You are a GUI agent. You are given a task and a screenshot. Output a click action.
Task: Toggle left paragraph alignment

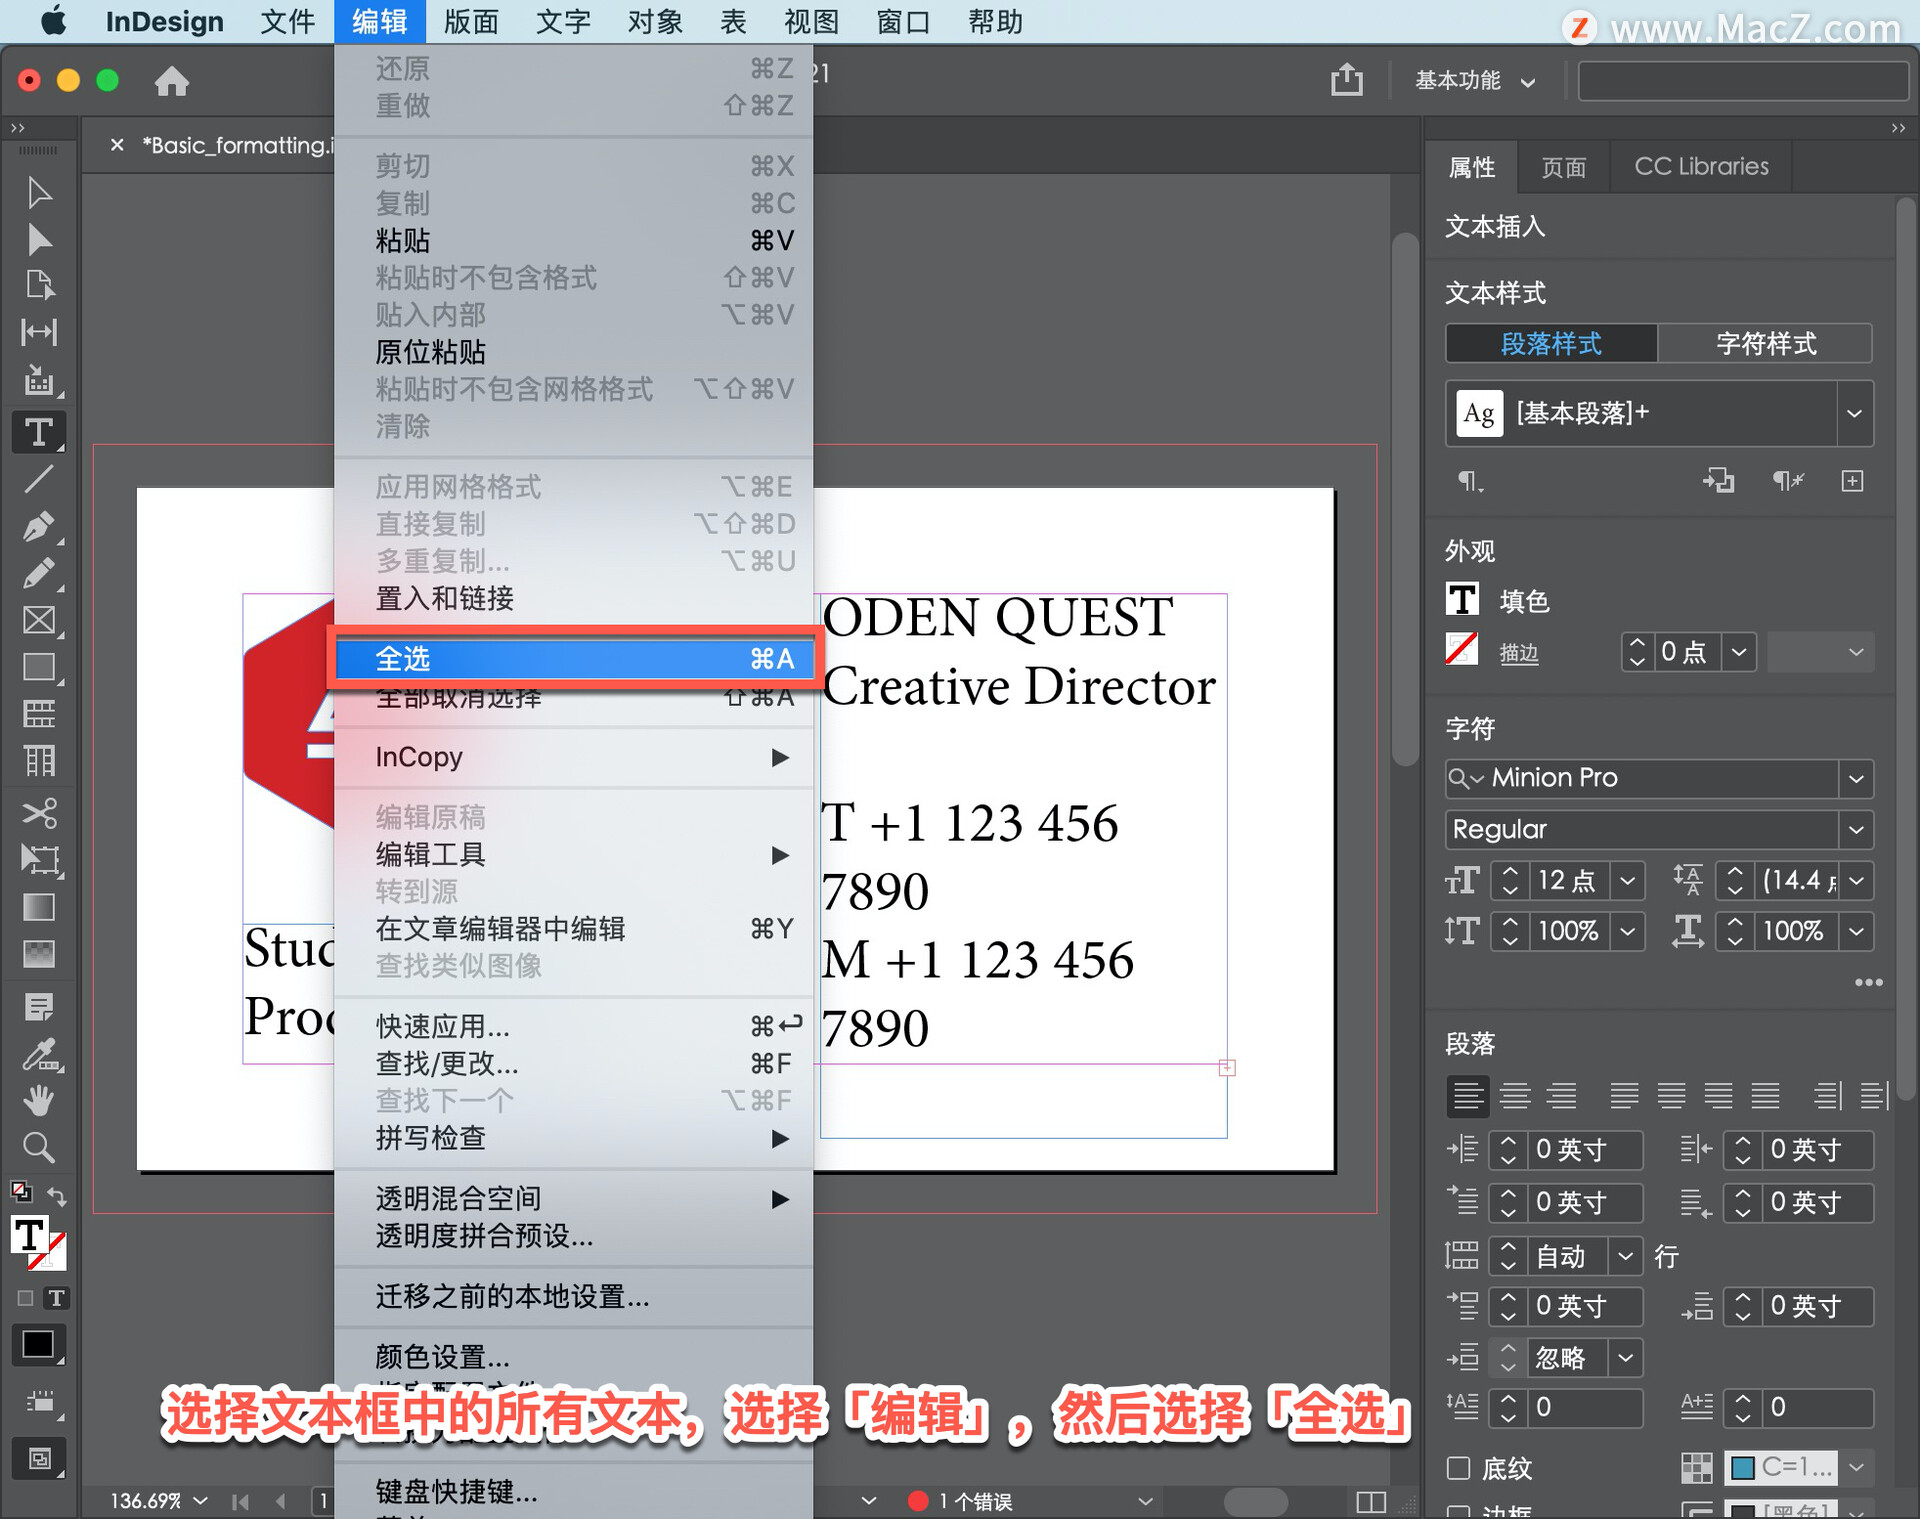click(1468, 1096)
